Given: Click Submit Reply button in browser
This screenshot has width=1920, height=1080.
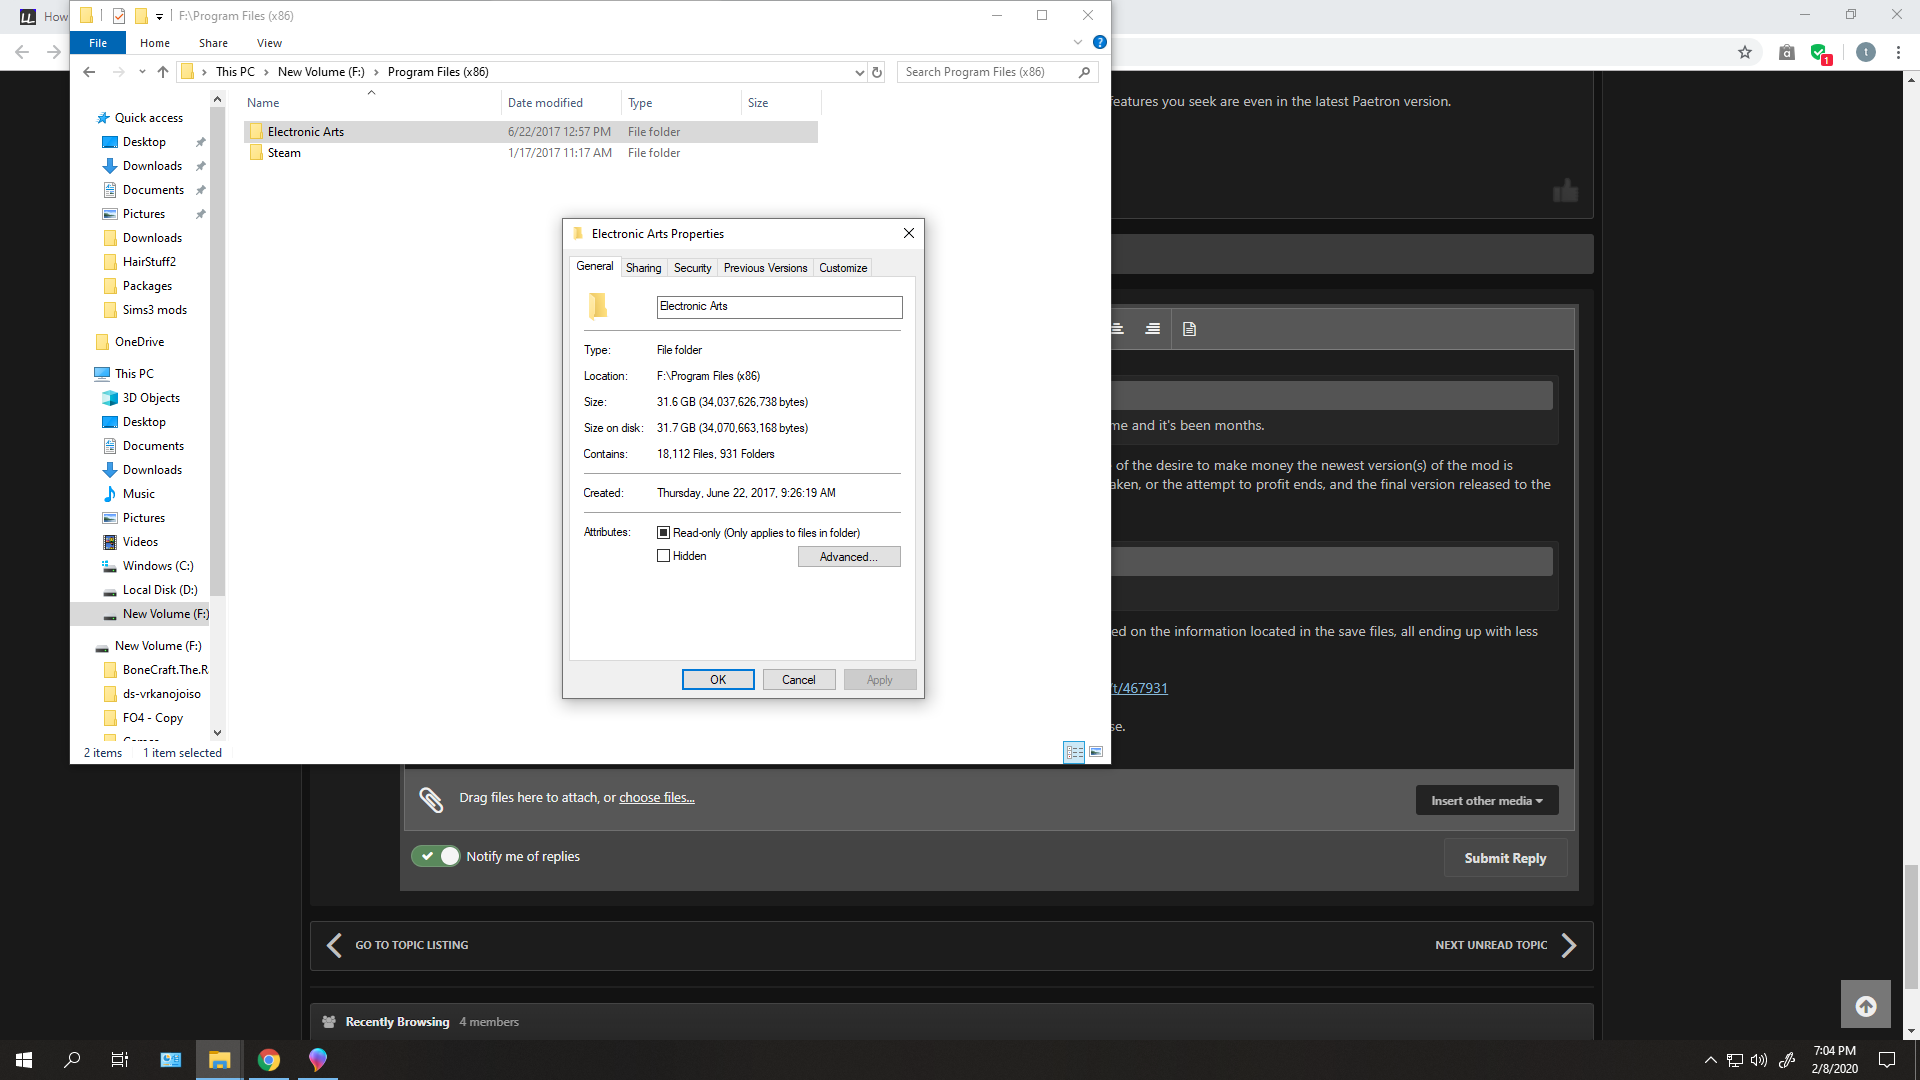Looking at the screenshot, I should (x=1505, y=858).
